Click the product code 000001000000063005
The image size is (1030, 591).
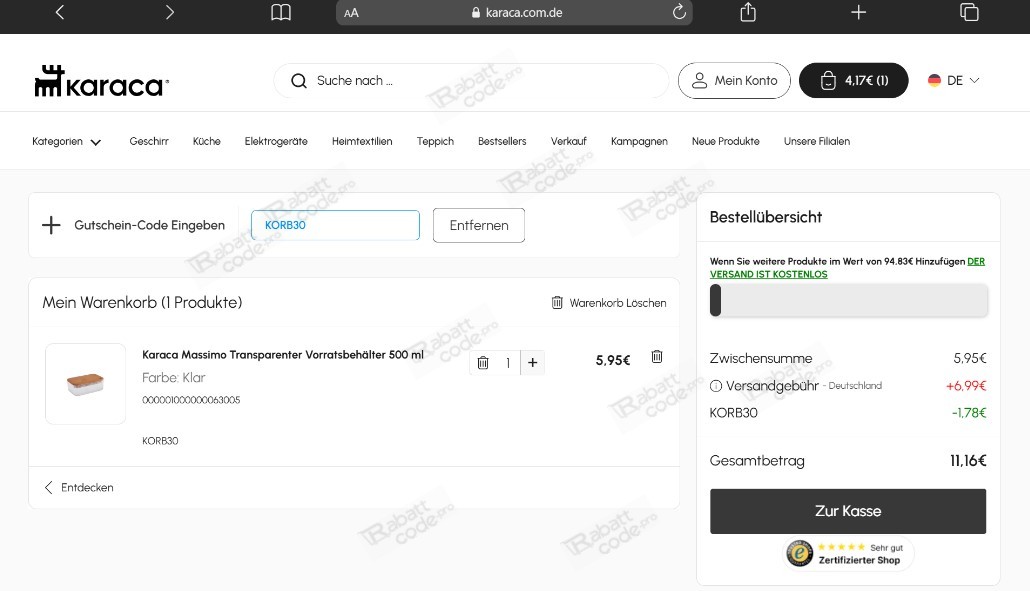tap(191, 400)
